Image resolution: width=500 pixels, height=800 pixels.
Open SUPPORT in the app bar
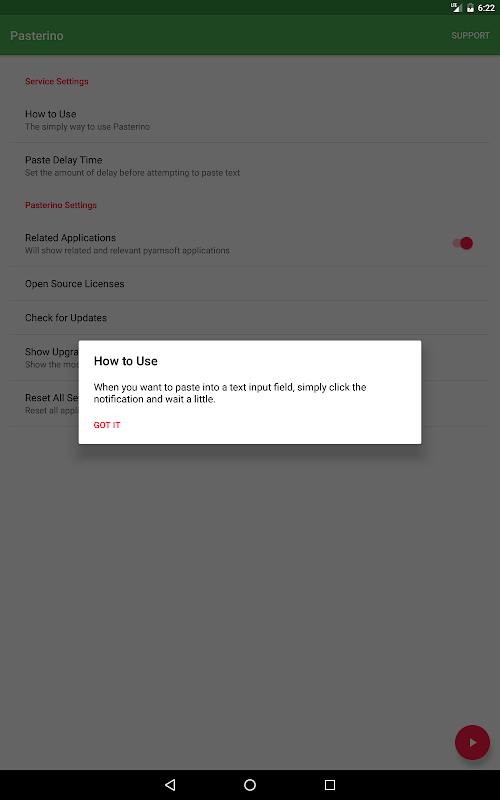click(x=470, y=36)
